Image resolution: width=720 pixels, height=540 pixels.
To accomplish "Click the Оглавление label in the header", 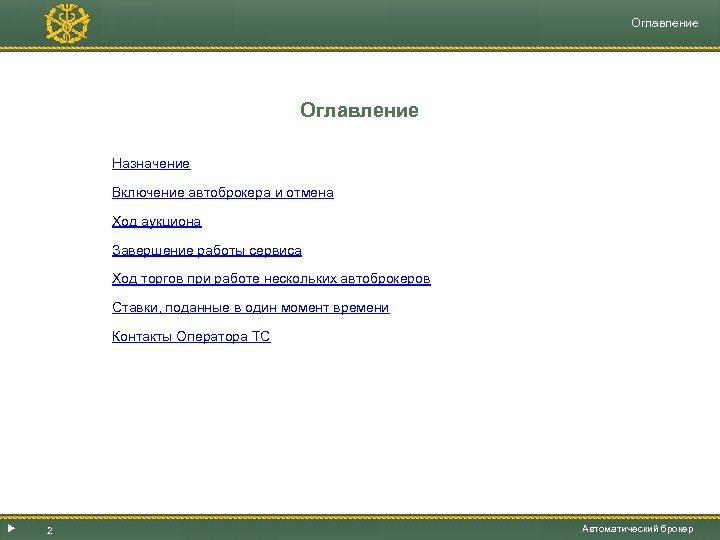I will (x=664, y=23).
